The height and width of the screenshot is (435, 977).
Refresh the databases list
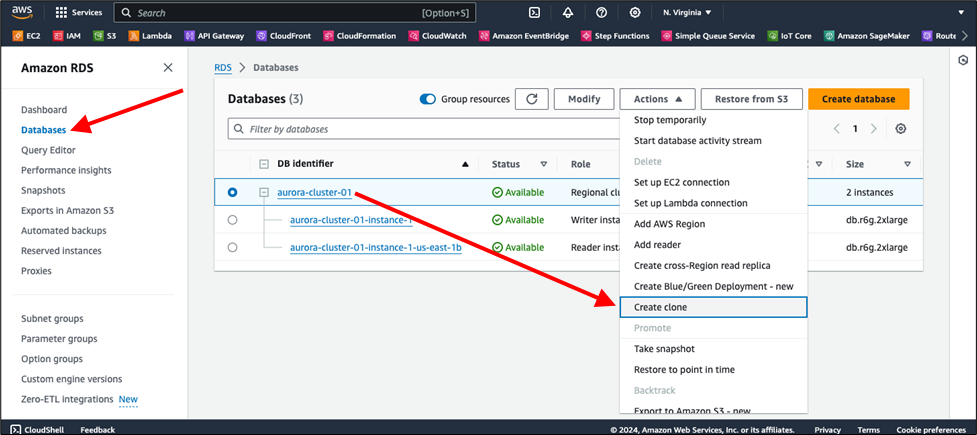531,99
